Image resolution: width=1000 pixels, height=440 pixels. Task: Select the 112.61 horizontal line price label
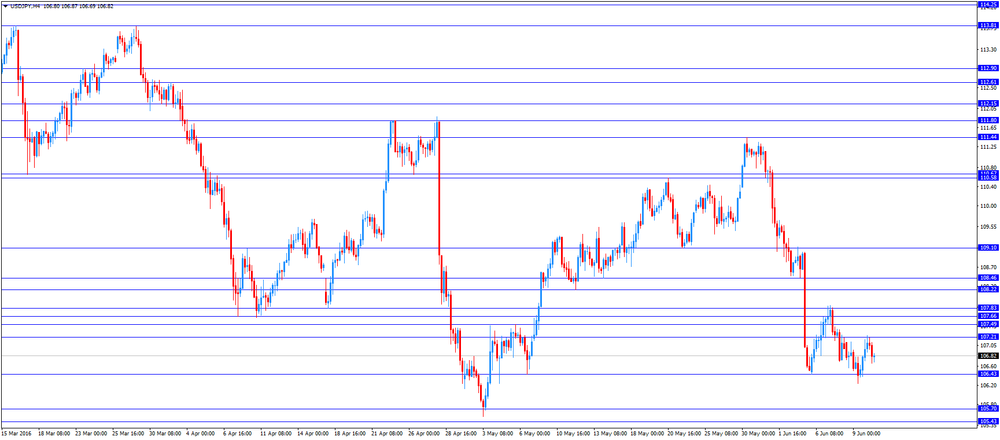(x=988, y=82)
